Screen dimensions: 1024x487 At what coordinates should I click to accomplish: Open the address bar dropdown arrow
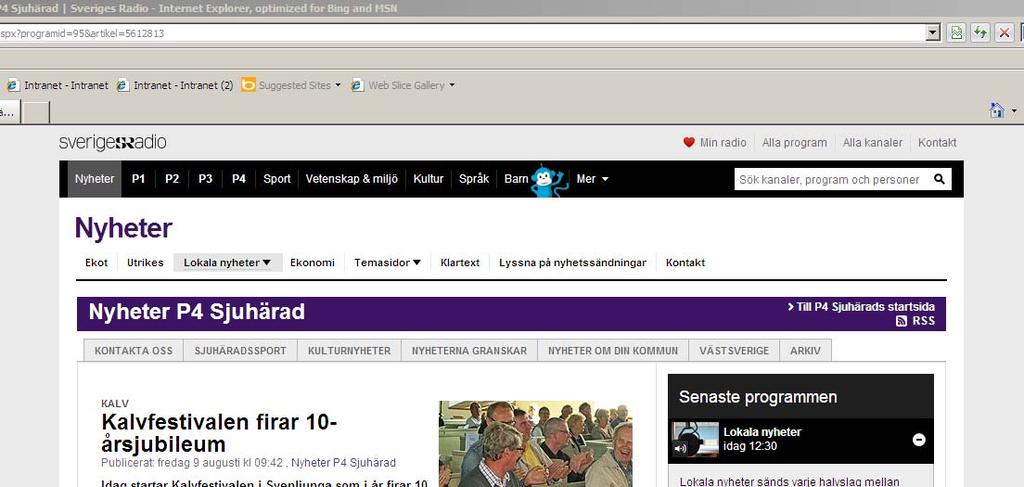(x=933, y=33)
